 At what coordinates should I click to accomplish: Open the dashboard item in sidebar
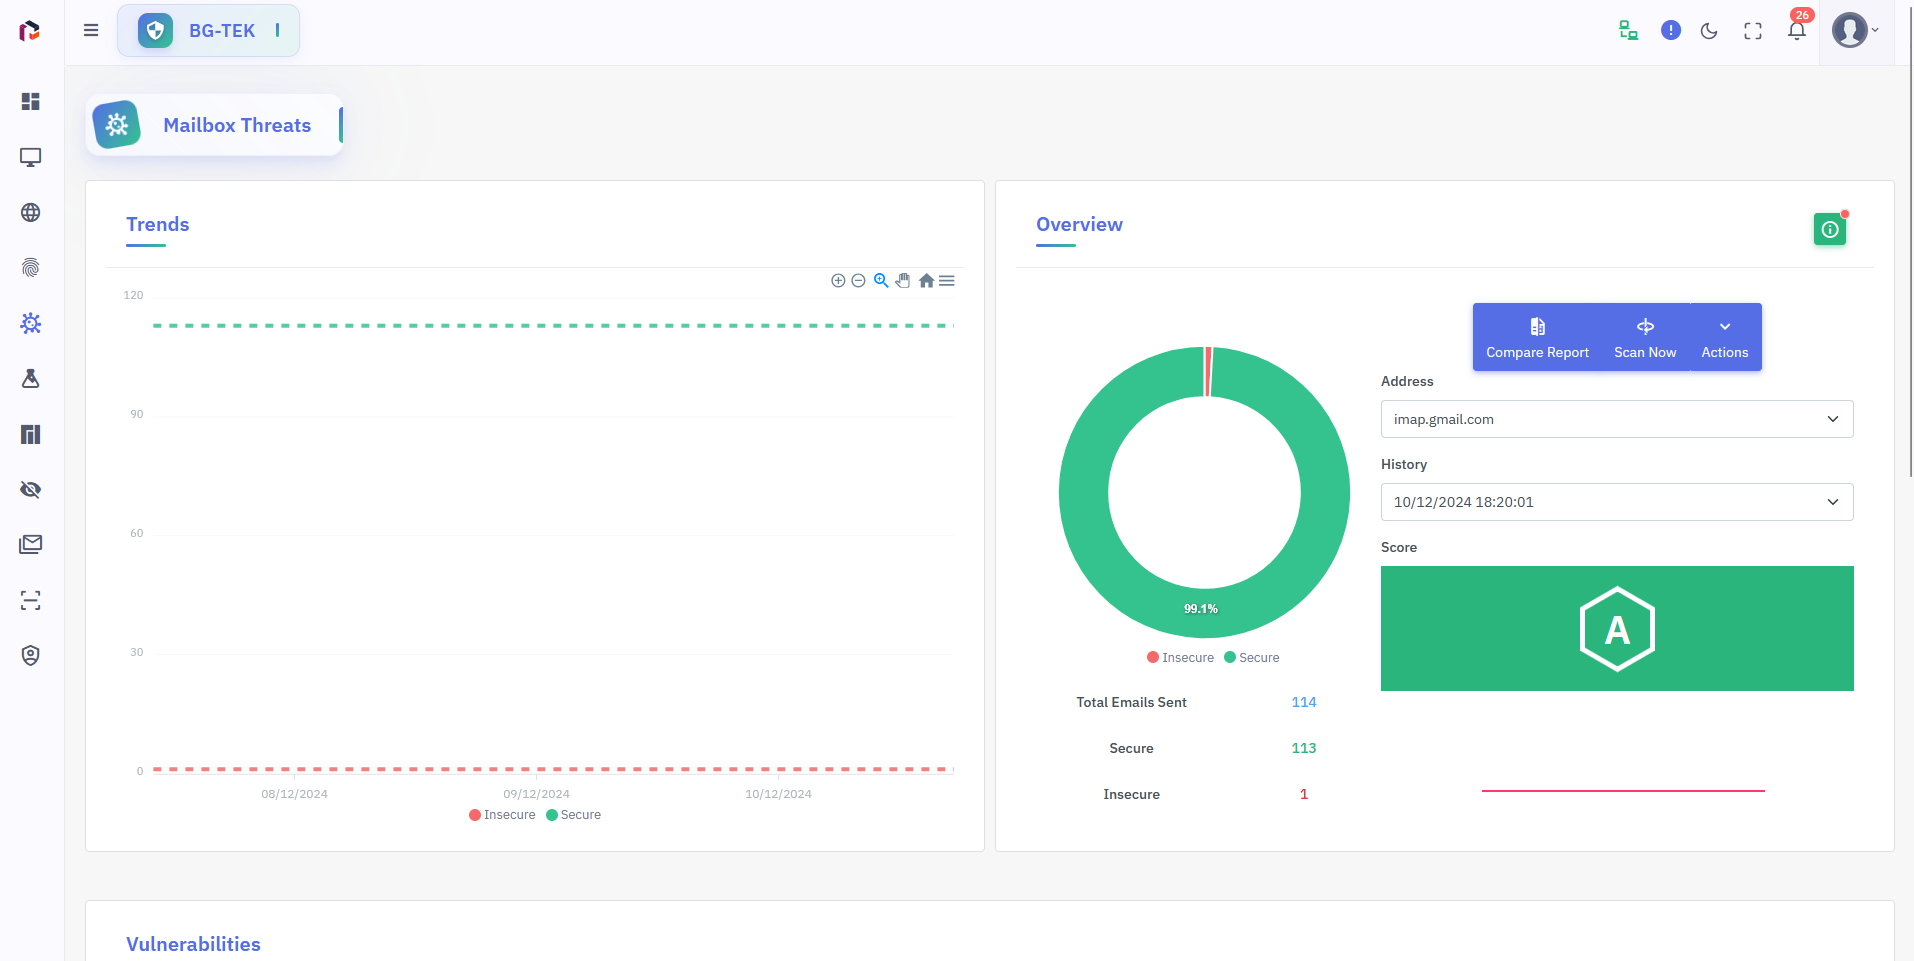pyautogui.click(x=31, y=102)
